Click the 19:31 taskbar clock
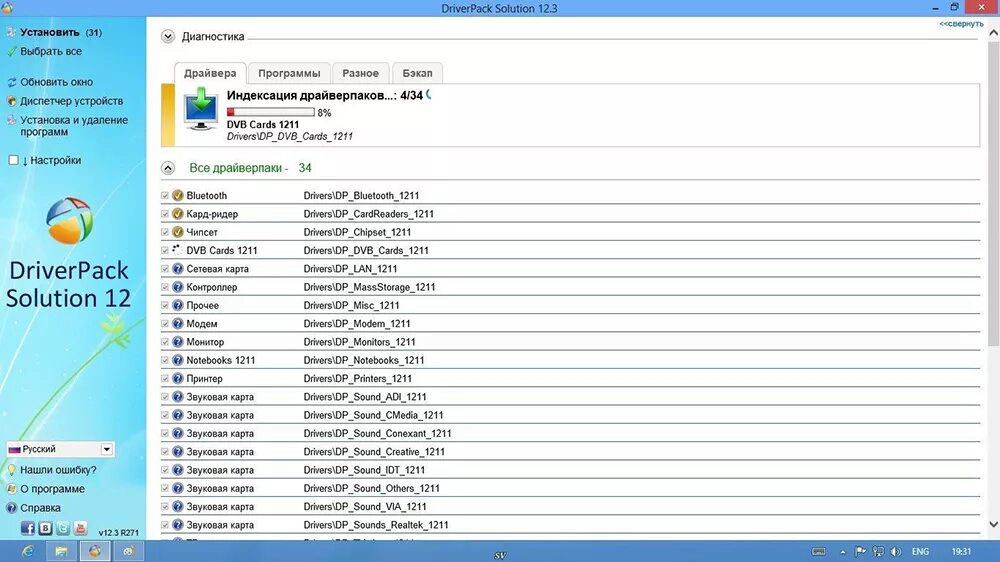The height and width of the screenshot is (562, 1000). click(961, 551)
